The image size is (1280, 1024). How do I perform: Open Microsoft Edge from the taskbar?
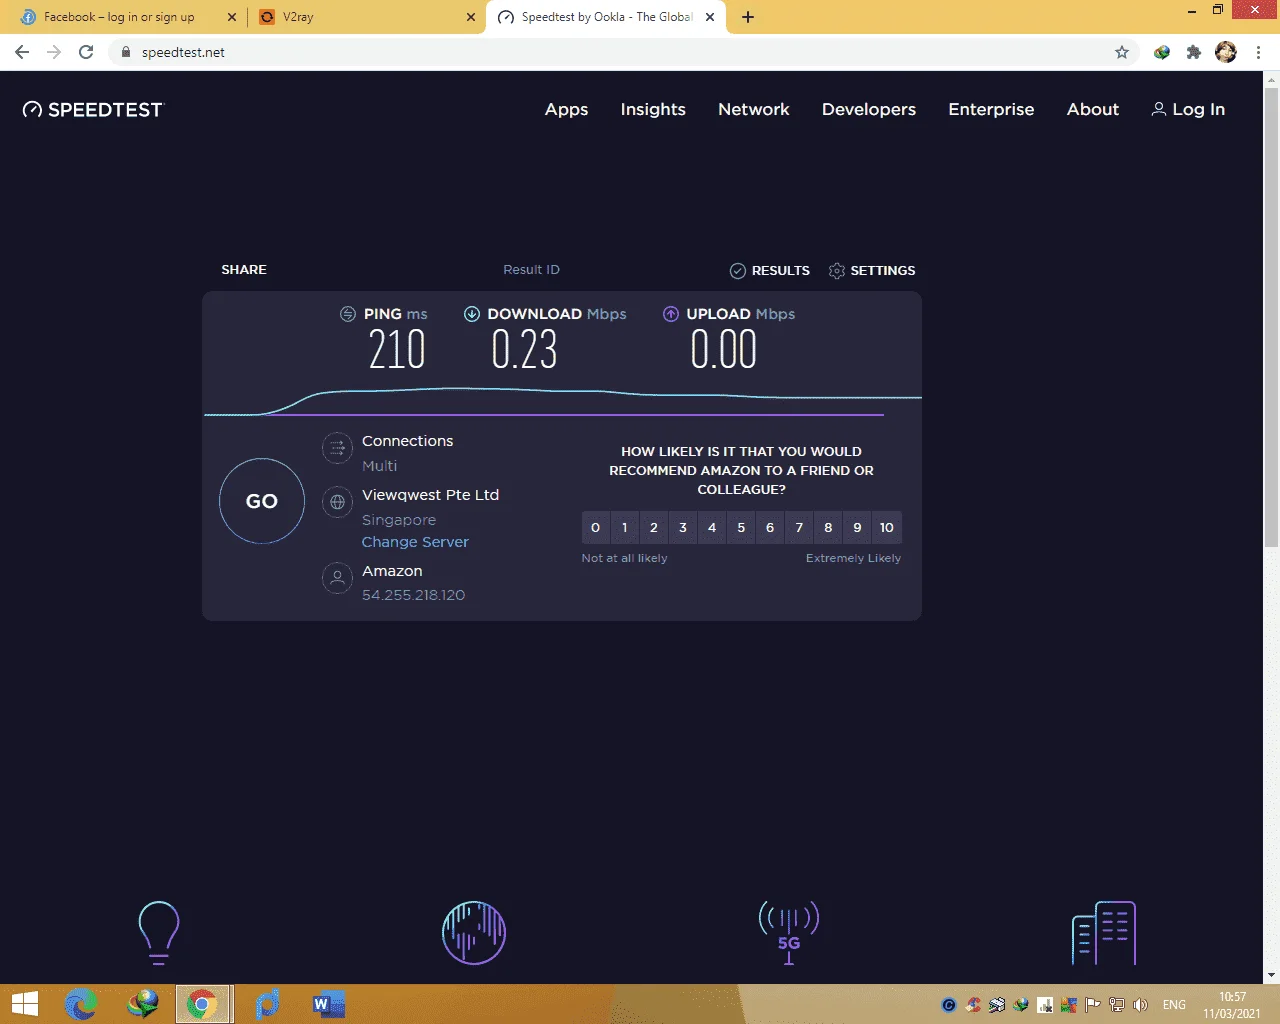click(81, 1004)
